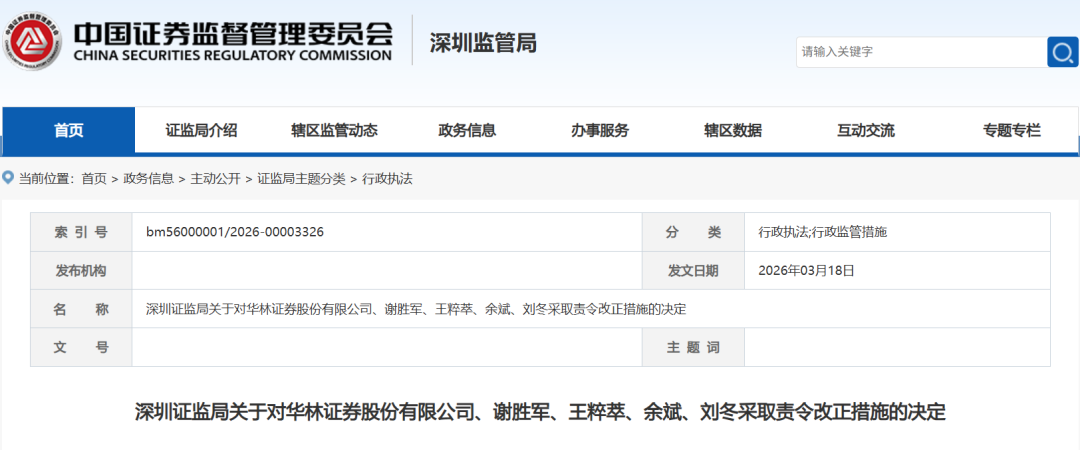The width and height of the screenshot is (1080, 450).
Task: Open the 证监局介绍 menu item
Action: pos(201,130)
